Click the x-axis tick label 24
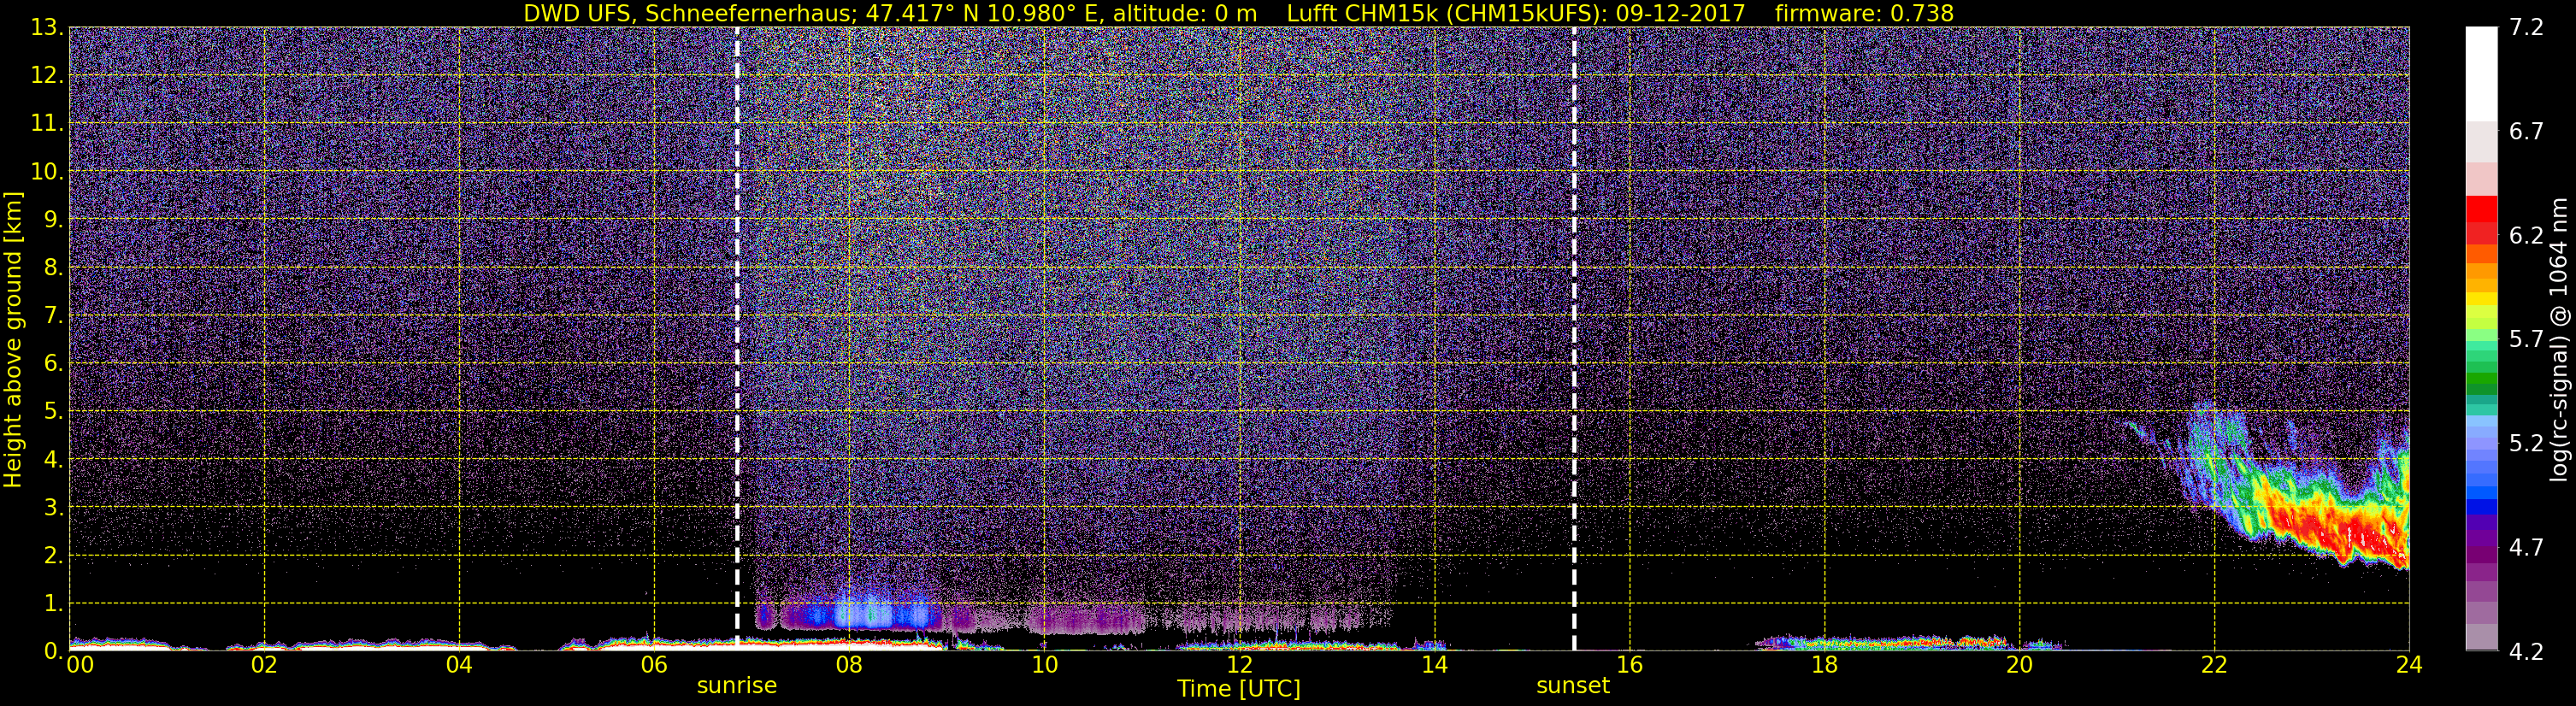The width and height of the screenshot is (2576, 706). 2409,665
